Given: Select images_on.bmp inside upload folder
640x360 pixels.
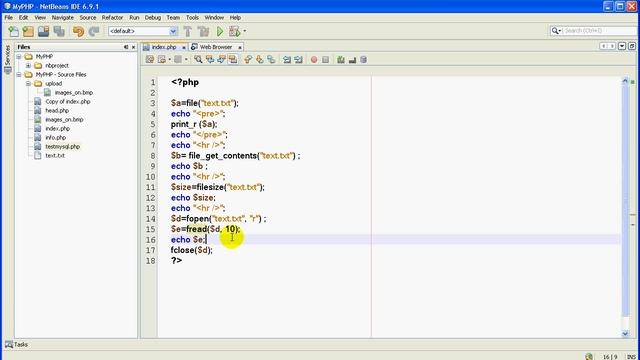Looking at the screenshot, I should (73, 93).
